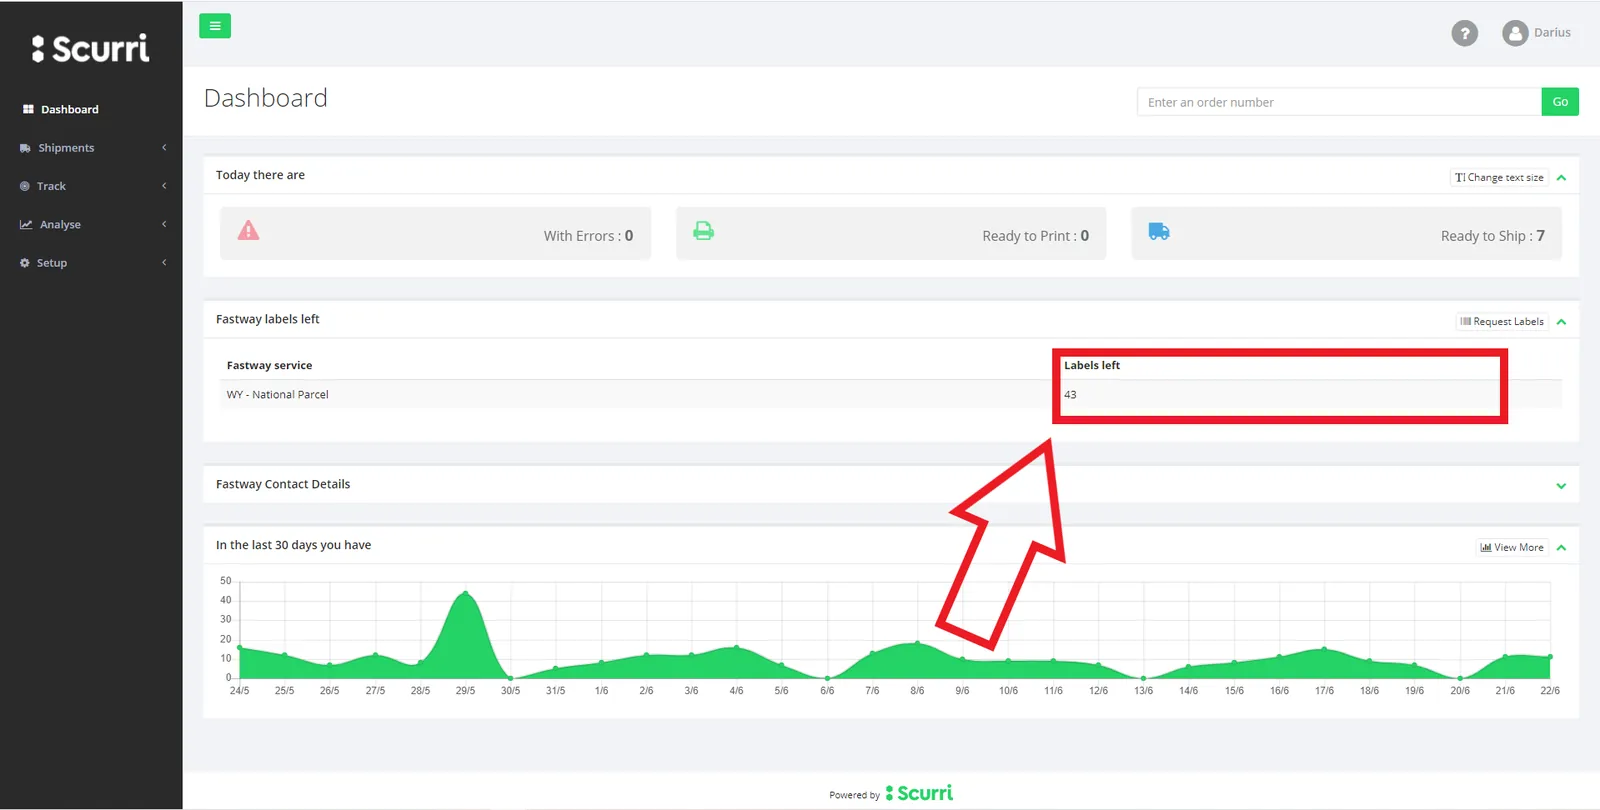Screen dimensions: 1600x810
Task: Click the Dashboard page heading
Action: pos(266,98)
